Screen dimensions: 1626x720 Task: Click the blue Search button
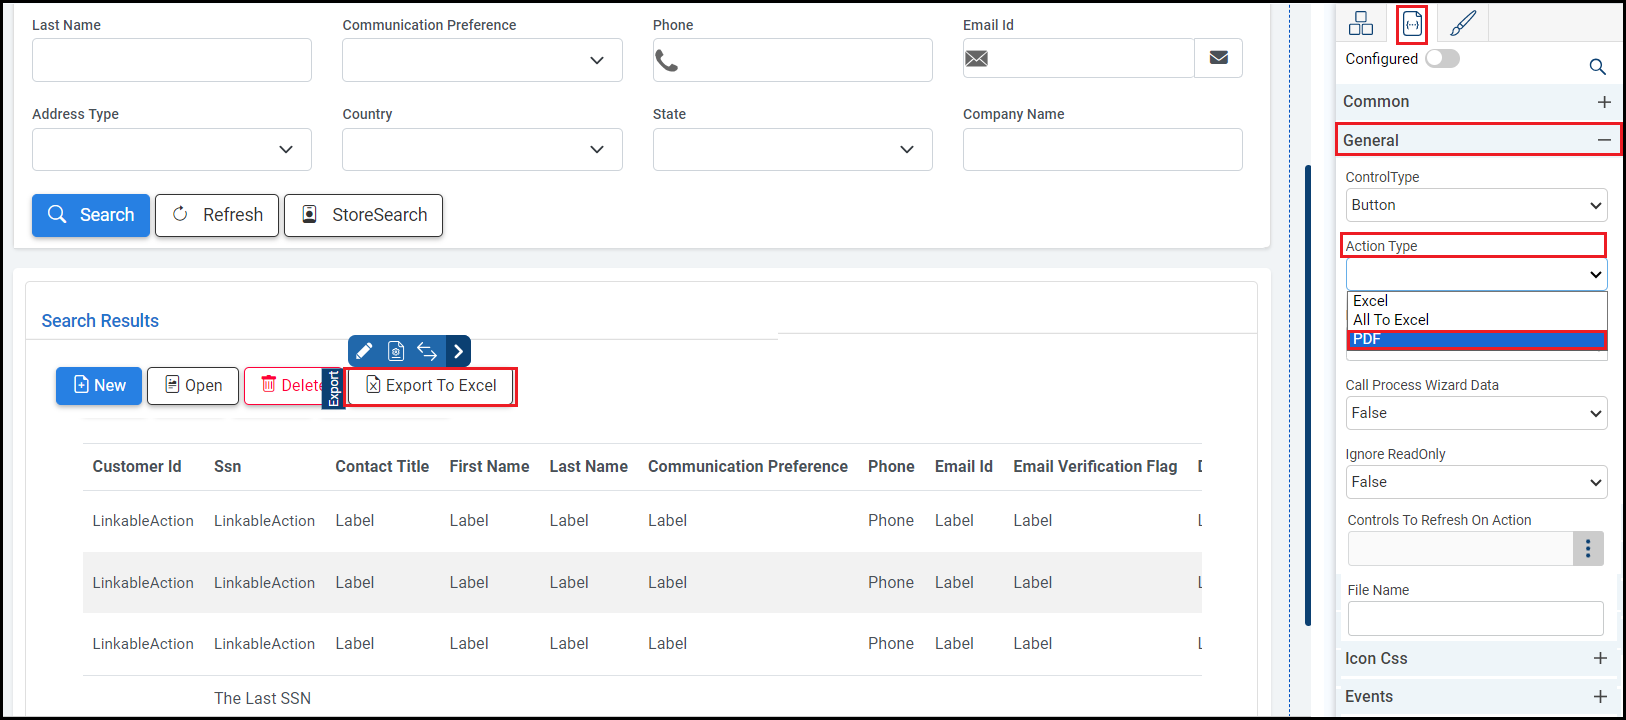coord(91,215)
